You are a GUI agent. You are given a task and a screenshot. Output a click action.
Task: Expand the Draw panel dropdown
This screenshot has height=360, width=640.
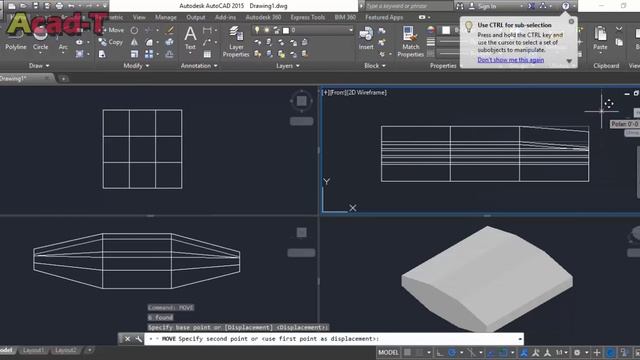pos(39,65)
